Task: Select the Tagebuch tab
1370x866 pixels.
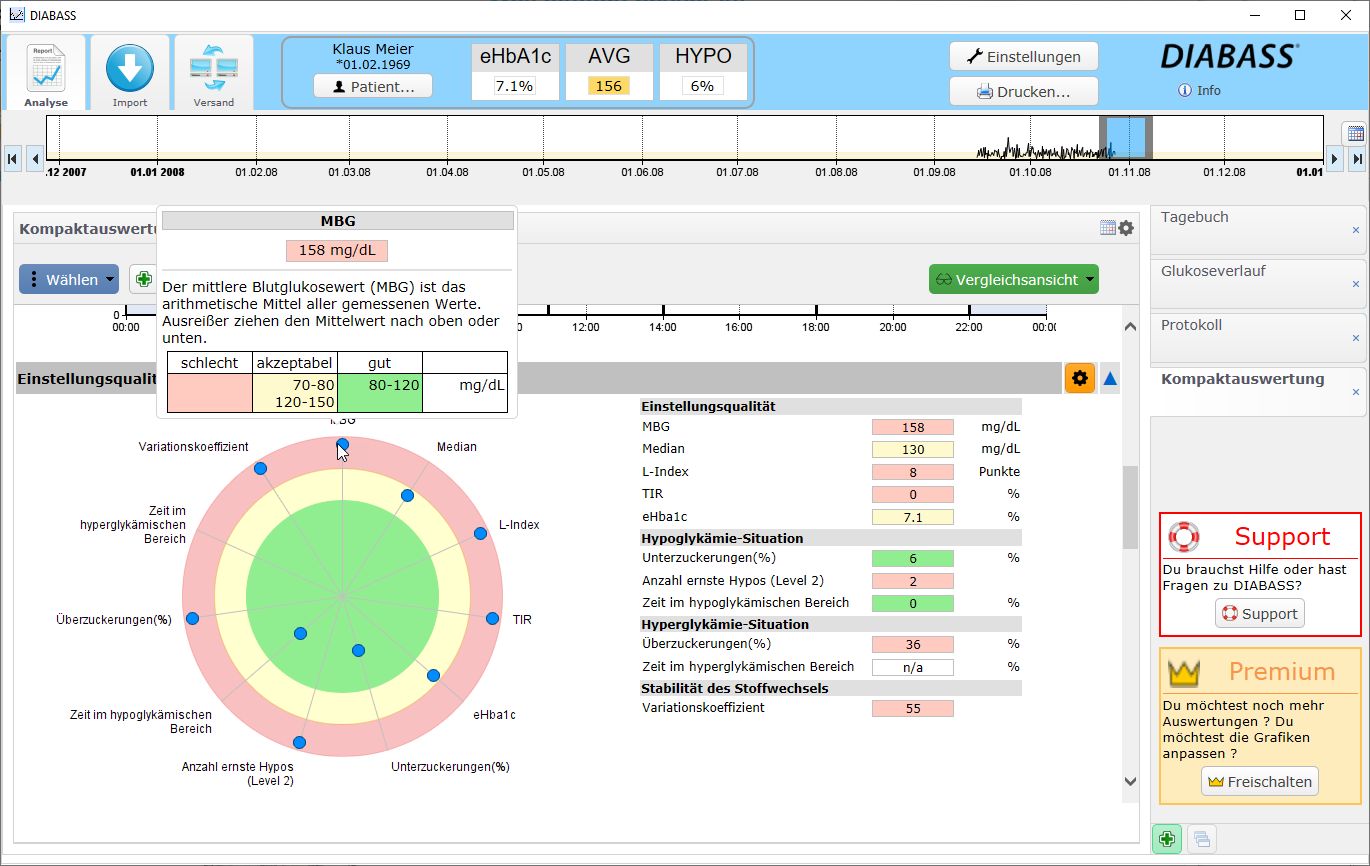Action: point(1195,217)
